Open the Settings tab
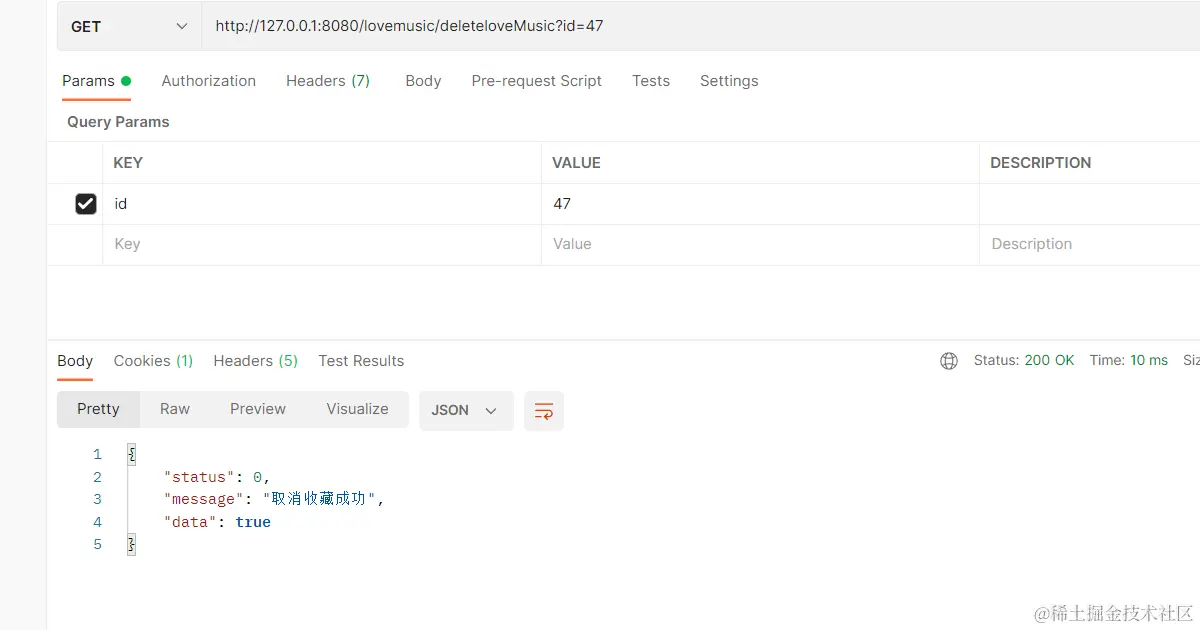The image size is (1200, 630). pyautogui.click(x=729, y=81)
